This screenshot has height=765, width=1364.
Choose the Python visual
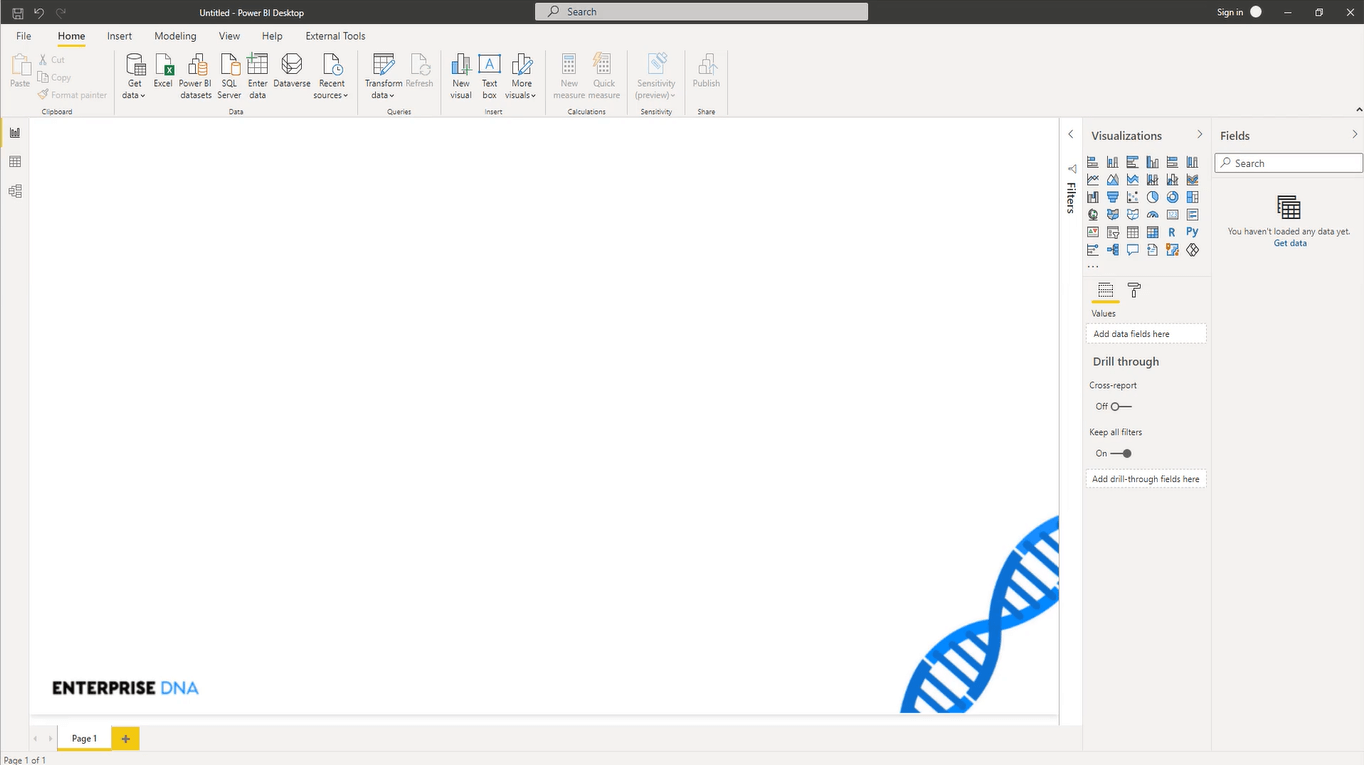(x=1192, y=232)
